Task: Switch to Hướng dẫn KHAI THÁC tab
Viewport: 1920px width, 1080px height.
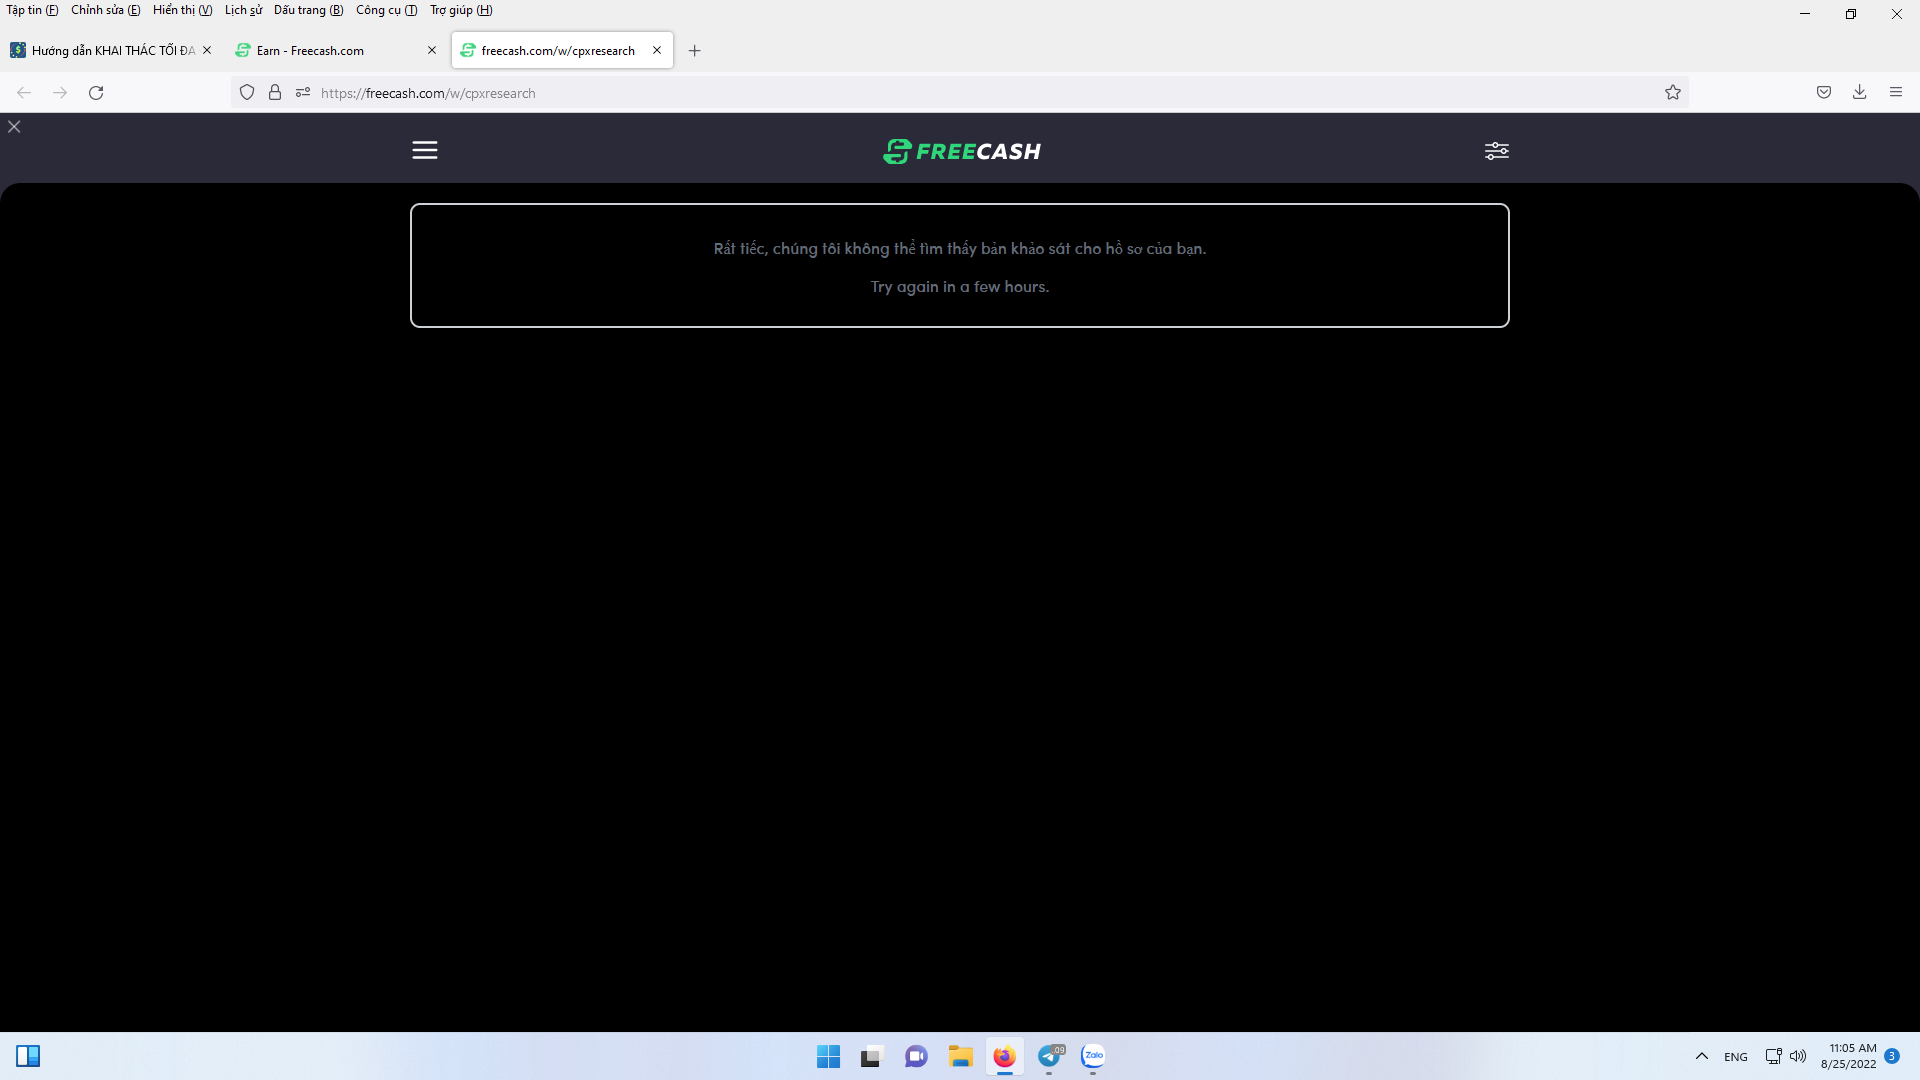Action: [105, 51]
